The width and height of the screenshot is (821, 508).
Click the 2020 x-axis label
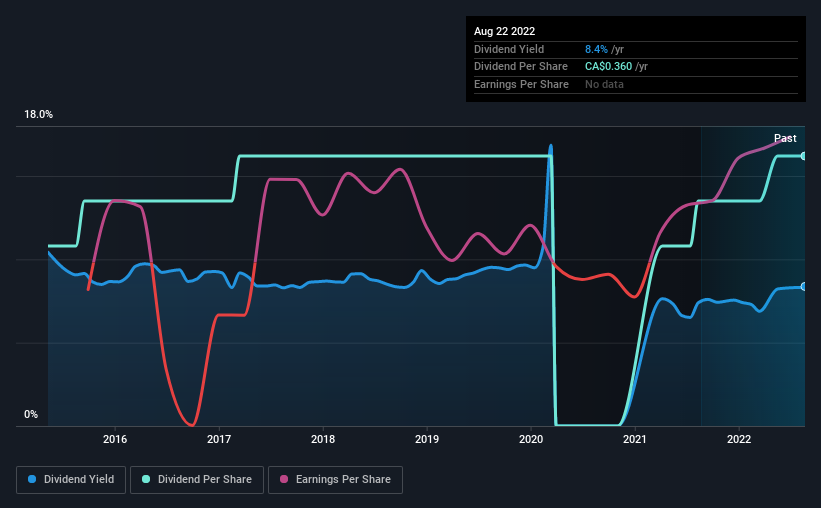click(531, 439)
